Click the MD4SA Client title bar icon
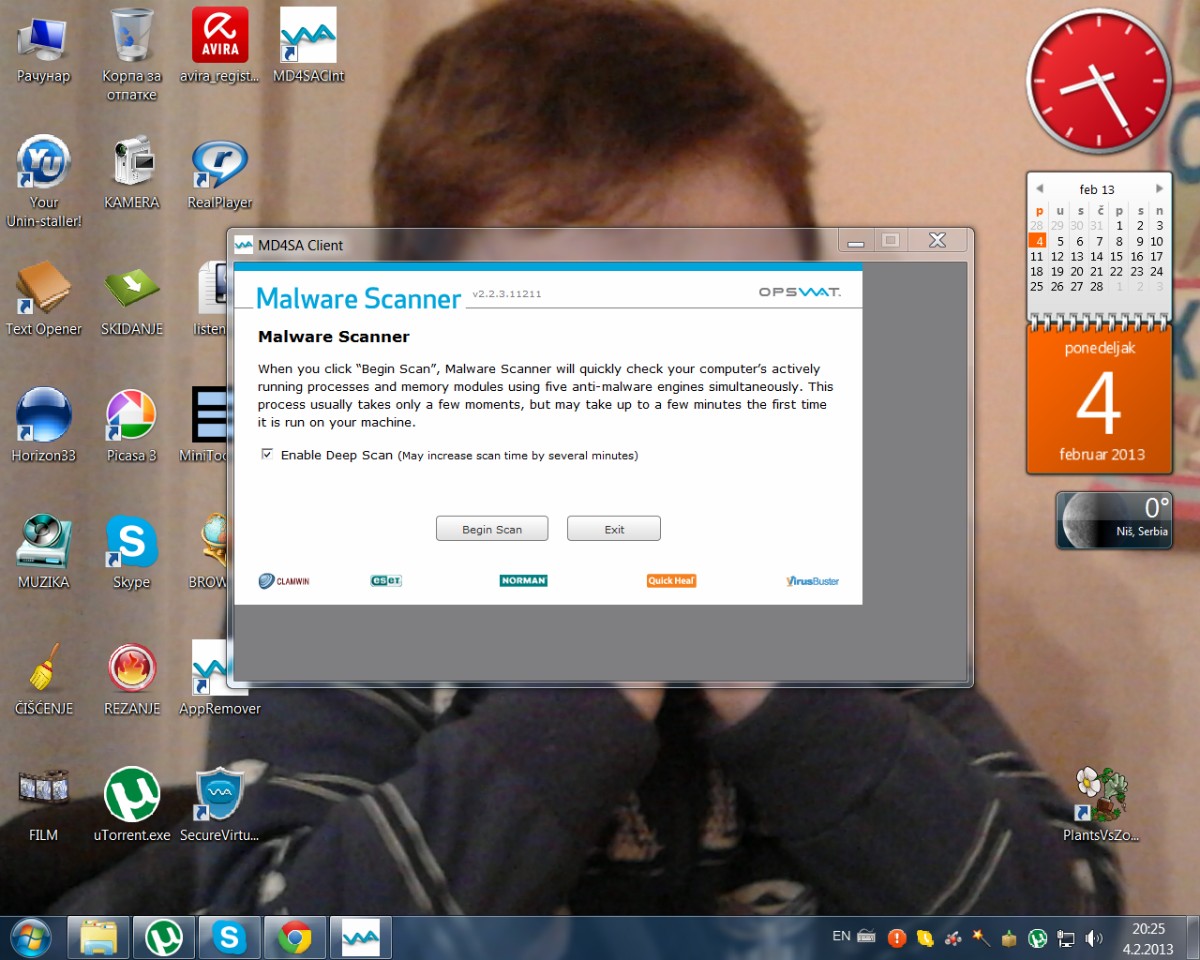 tap(243, 245)
